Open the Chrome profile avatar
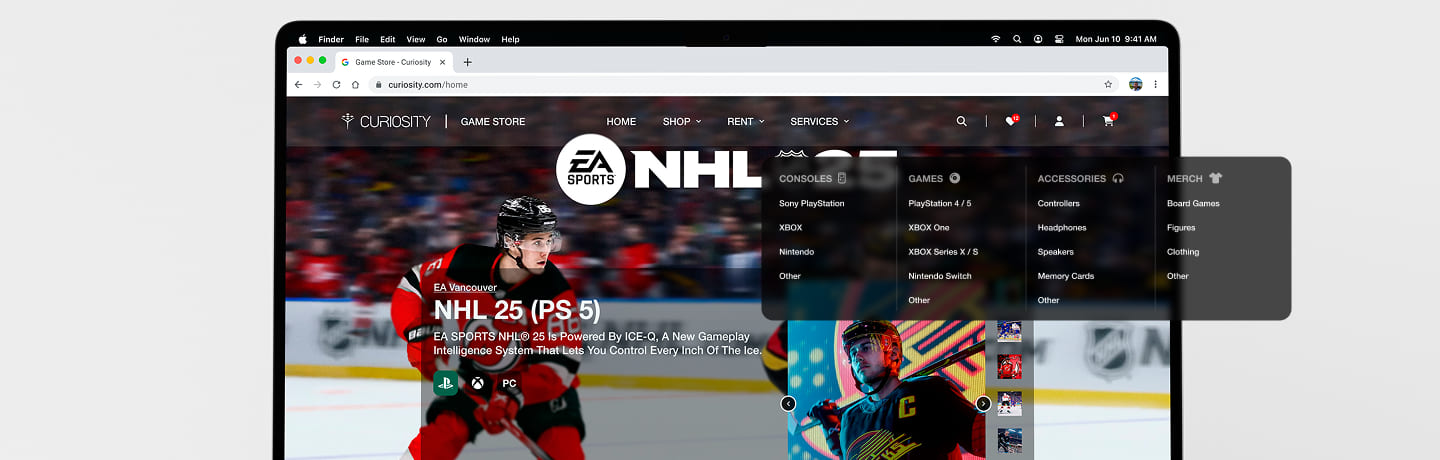The image size is (1440, 460). (x=1135, y=85)
